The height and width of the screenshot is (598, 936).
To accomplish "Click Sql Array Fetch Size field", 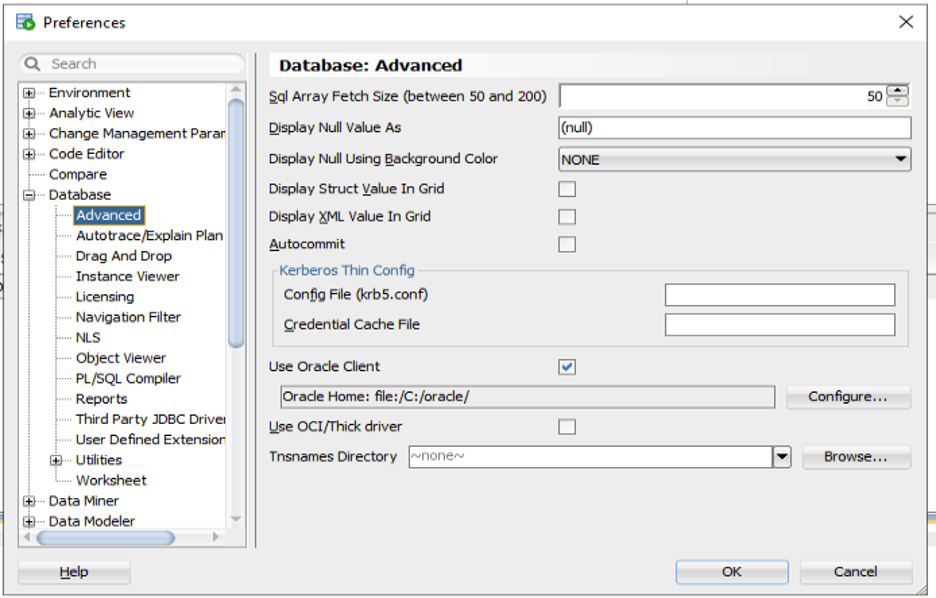I will pyautogui.click(x=722, y=96).
